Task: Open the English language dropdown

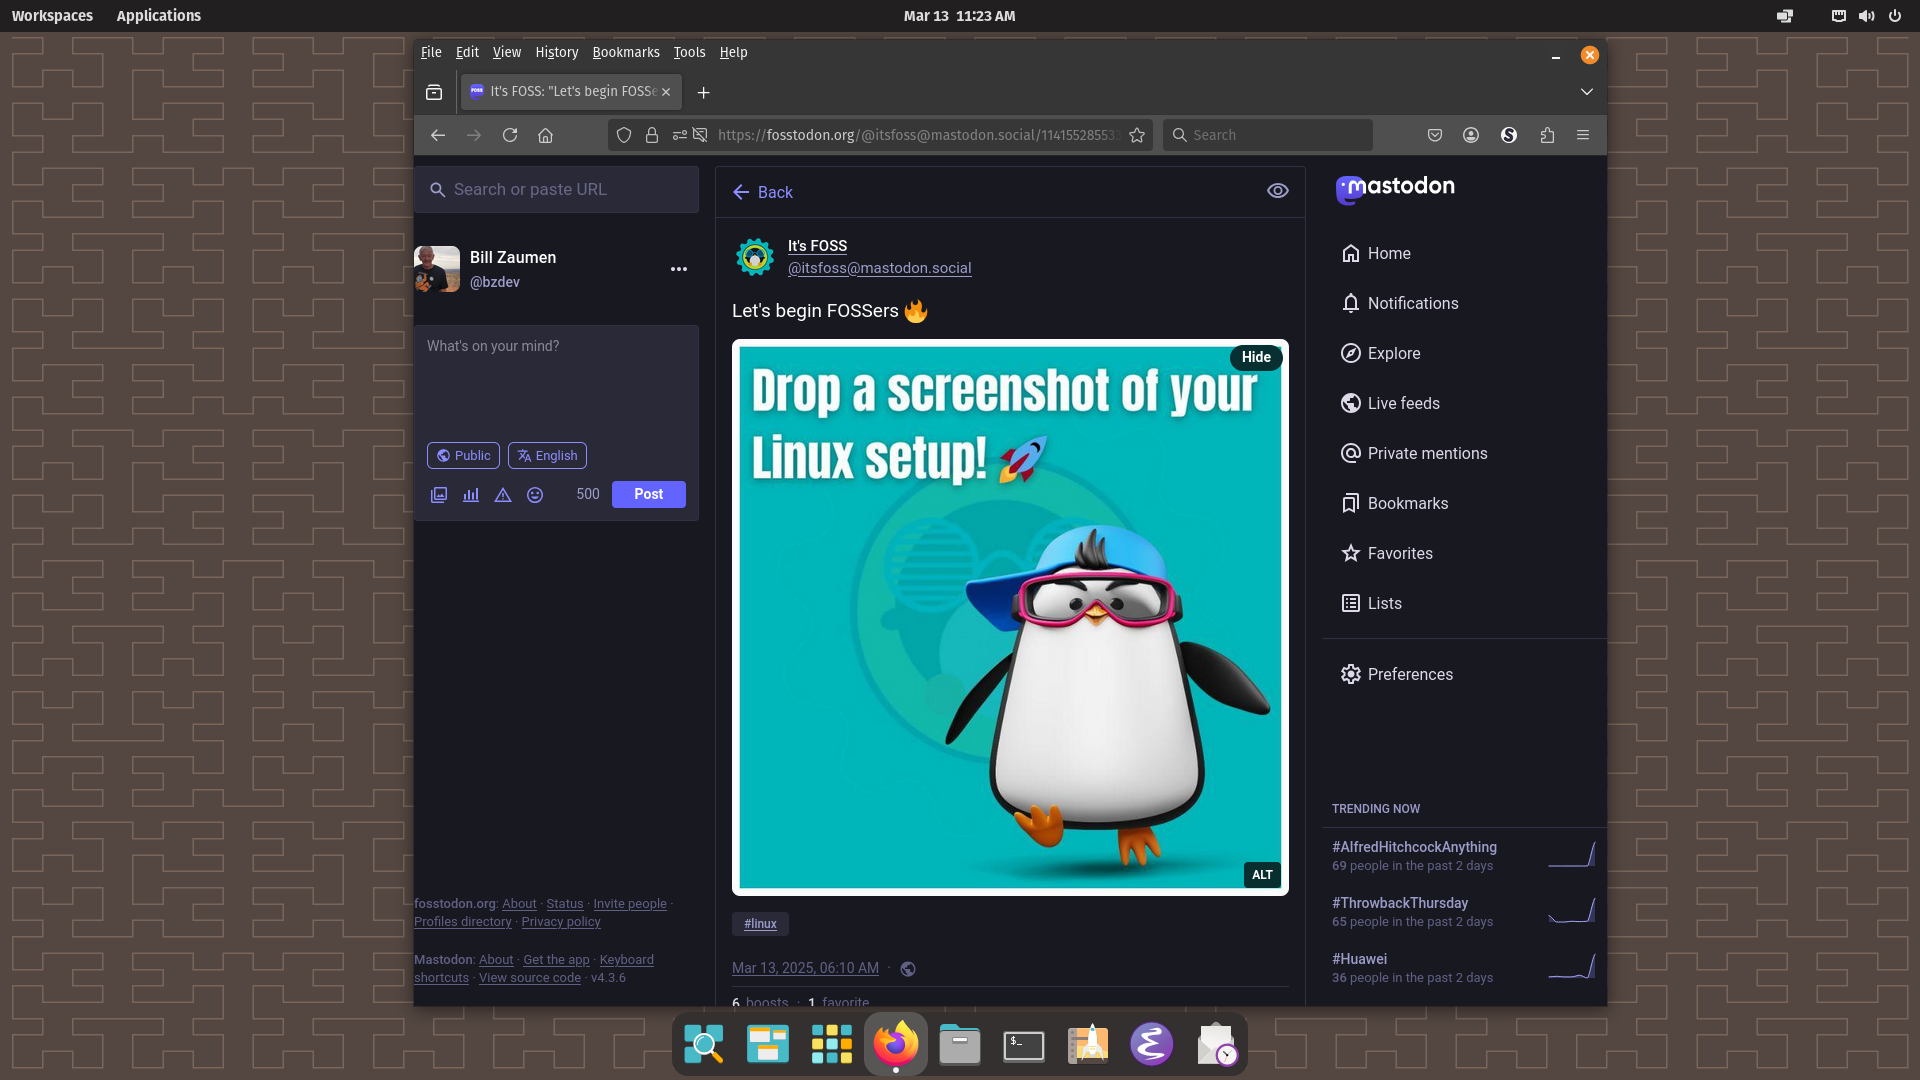Action: (547, 455)
